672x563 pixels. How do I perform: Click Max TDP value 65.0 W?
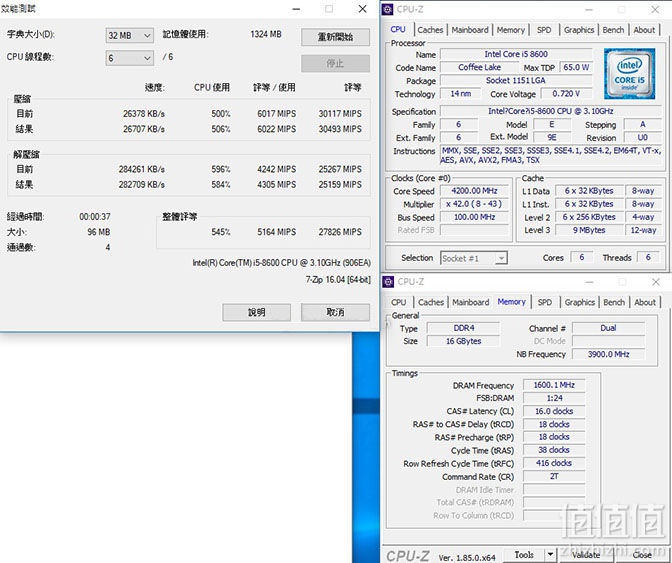[x=576, y=67]
